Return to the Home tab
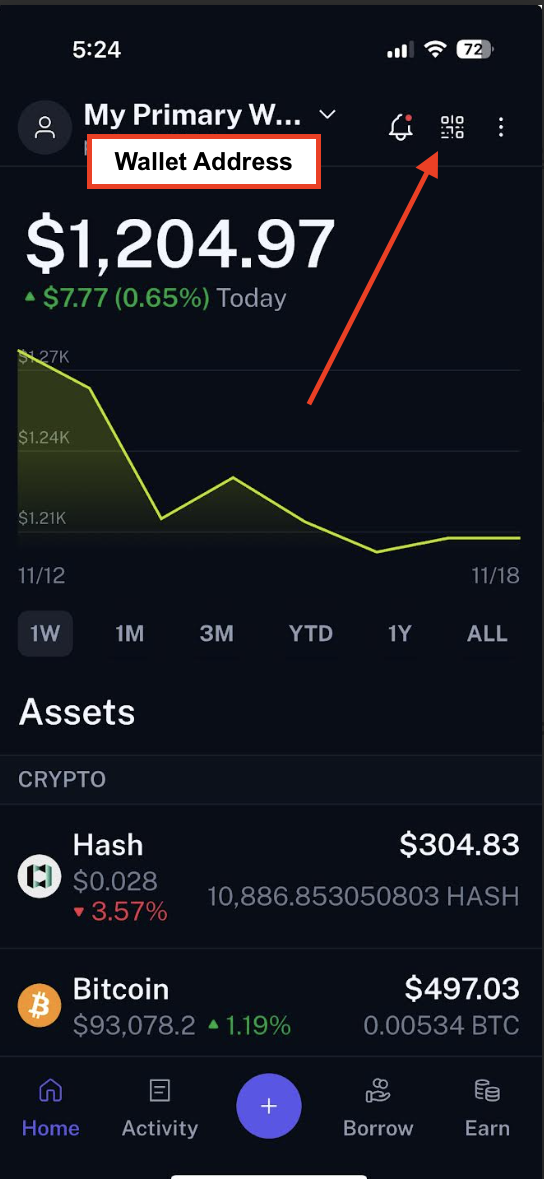Image resolution: width=544 pixels, height=1179 pixels. [50, 1108]
